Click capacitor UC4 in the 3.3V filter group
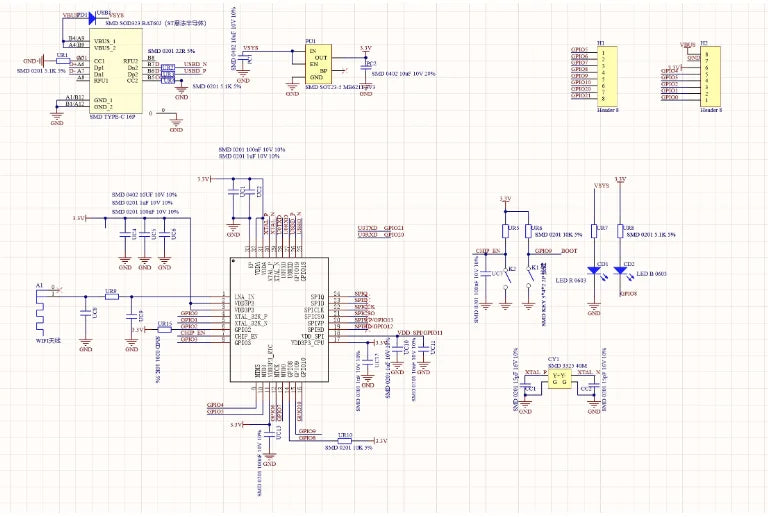The width and height of the screenshot is (768, 517). (x=125, y=233)
